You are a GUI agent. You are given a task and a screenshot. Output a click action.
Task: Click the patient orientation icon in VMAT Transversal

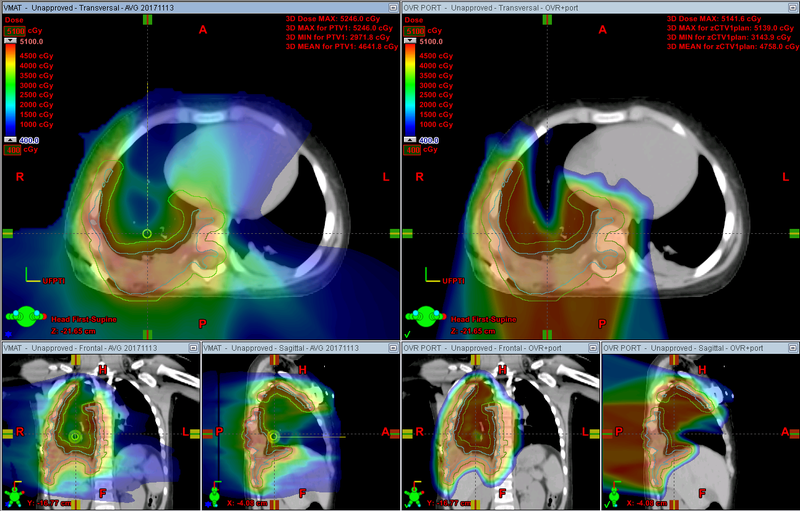click(26, 317)
